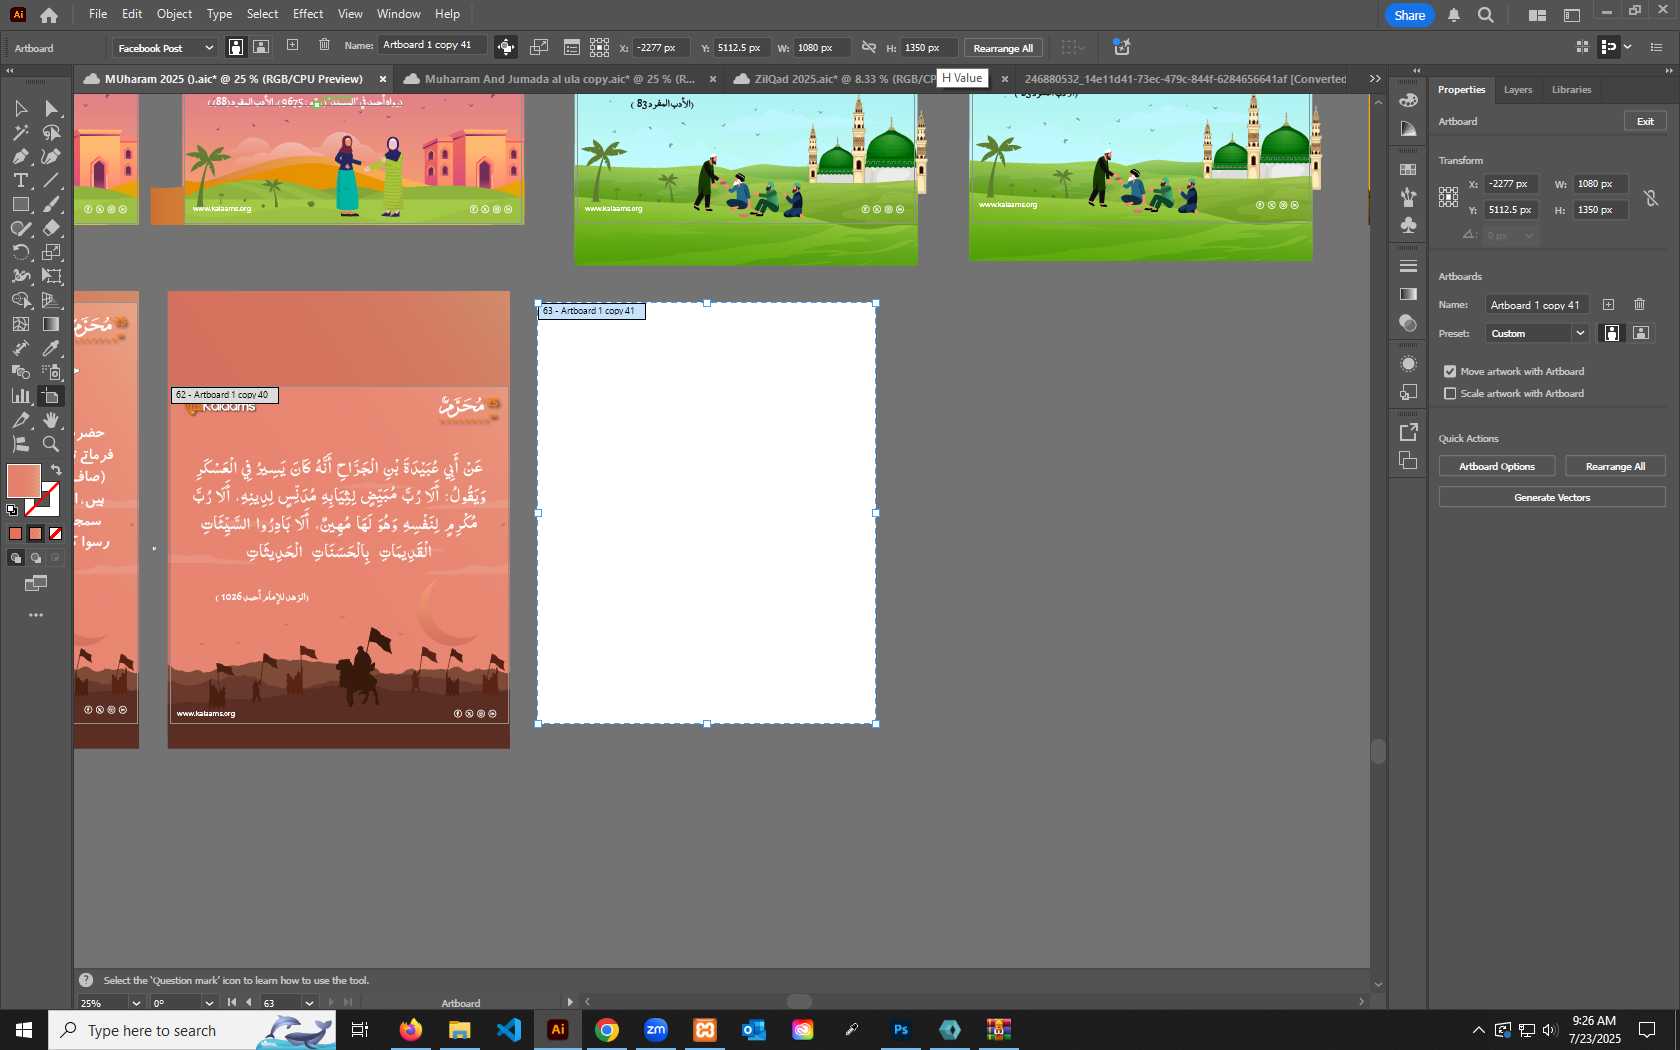Open Artboard Options quick action

pos(1496,467)
